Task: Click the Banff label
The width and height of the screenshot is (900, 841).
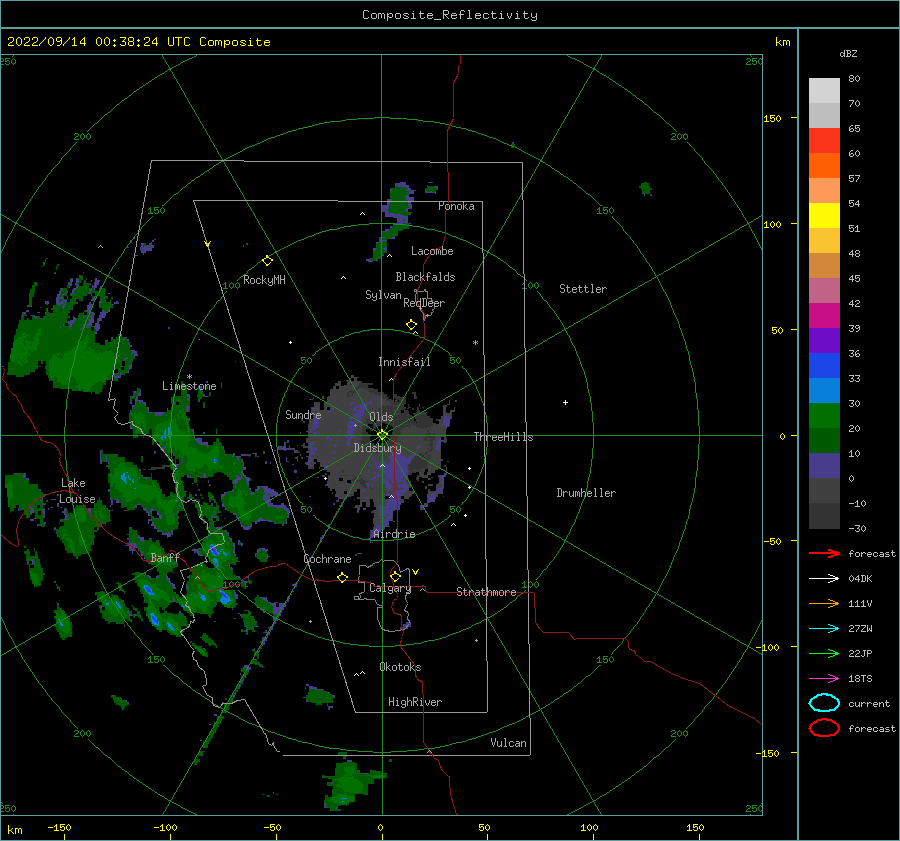Action: pos(165,557)
